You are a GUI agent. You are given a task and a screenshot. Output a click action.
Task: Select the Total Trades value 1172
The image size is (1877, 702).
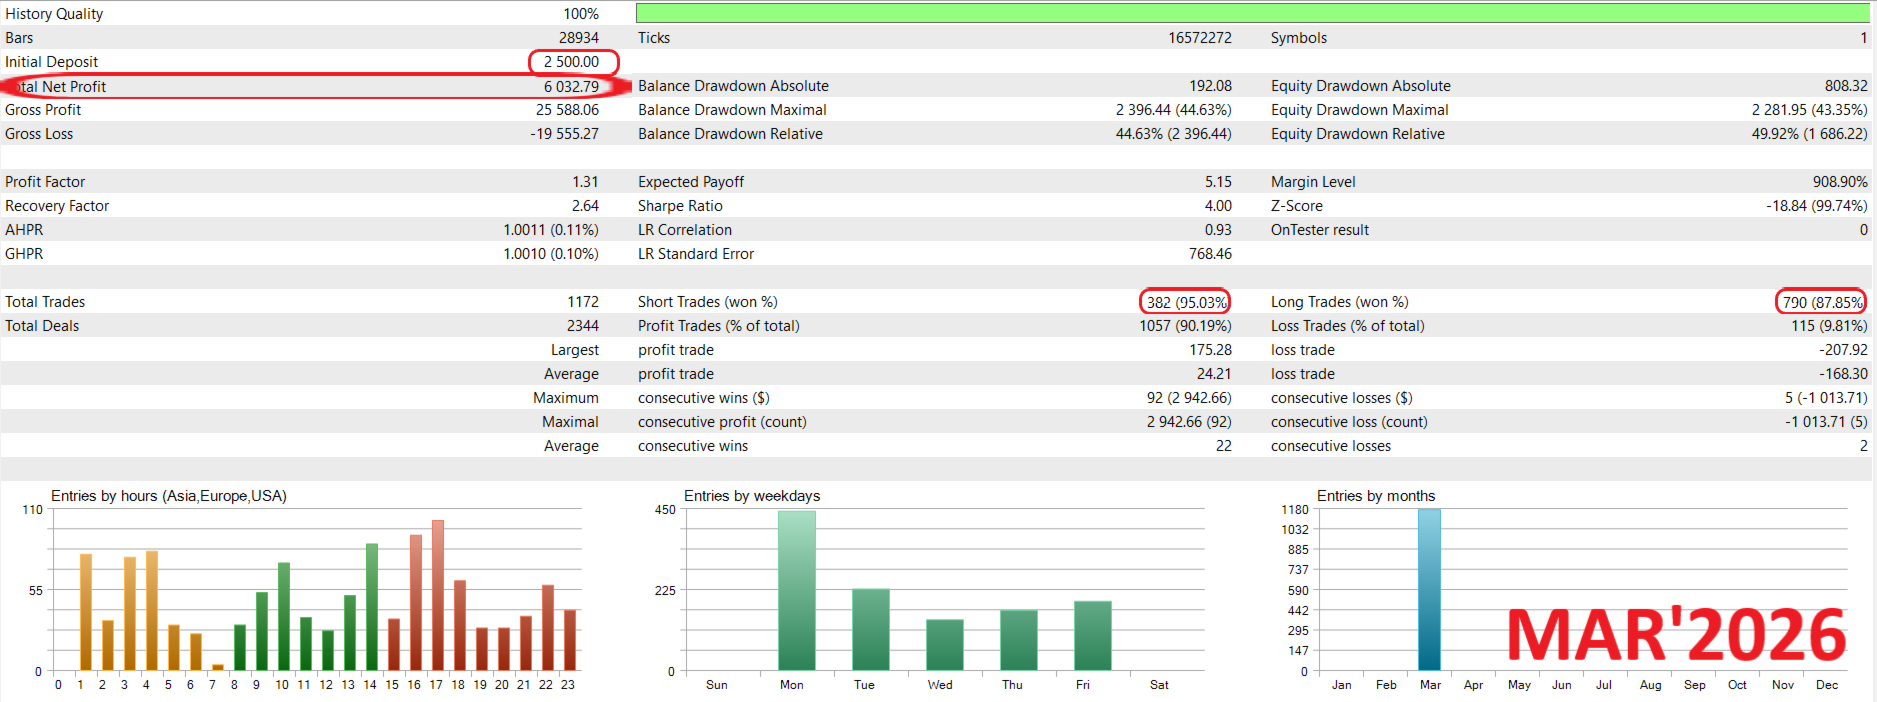(x=582, y=302)
